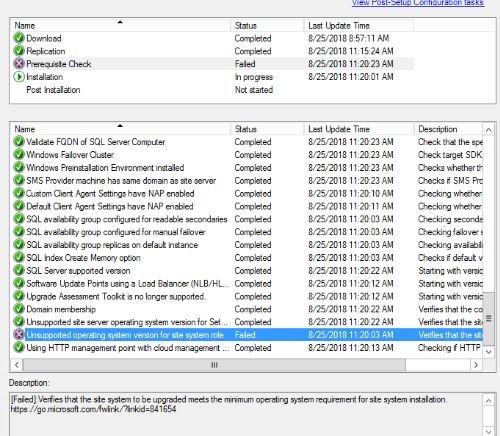Select 'SQL Index Create Memory option' row text
This screenshot has height=436, width=500.
point(83,258)
